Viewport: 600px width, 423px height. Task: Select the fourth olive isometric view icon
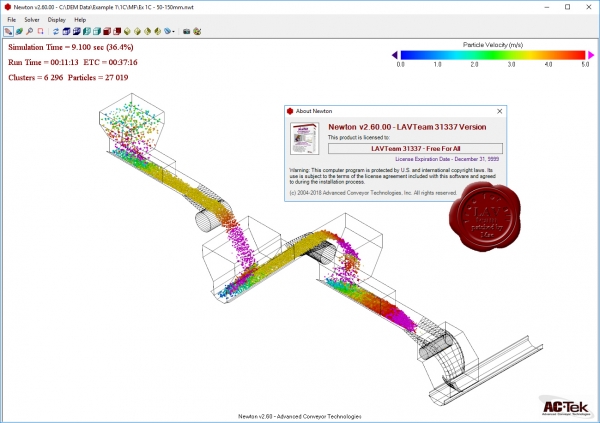click(158, 31)
